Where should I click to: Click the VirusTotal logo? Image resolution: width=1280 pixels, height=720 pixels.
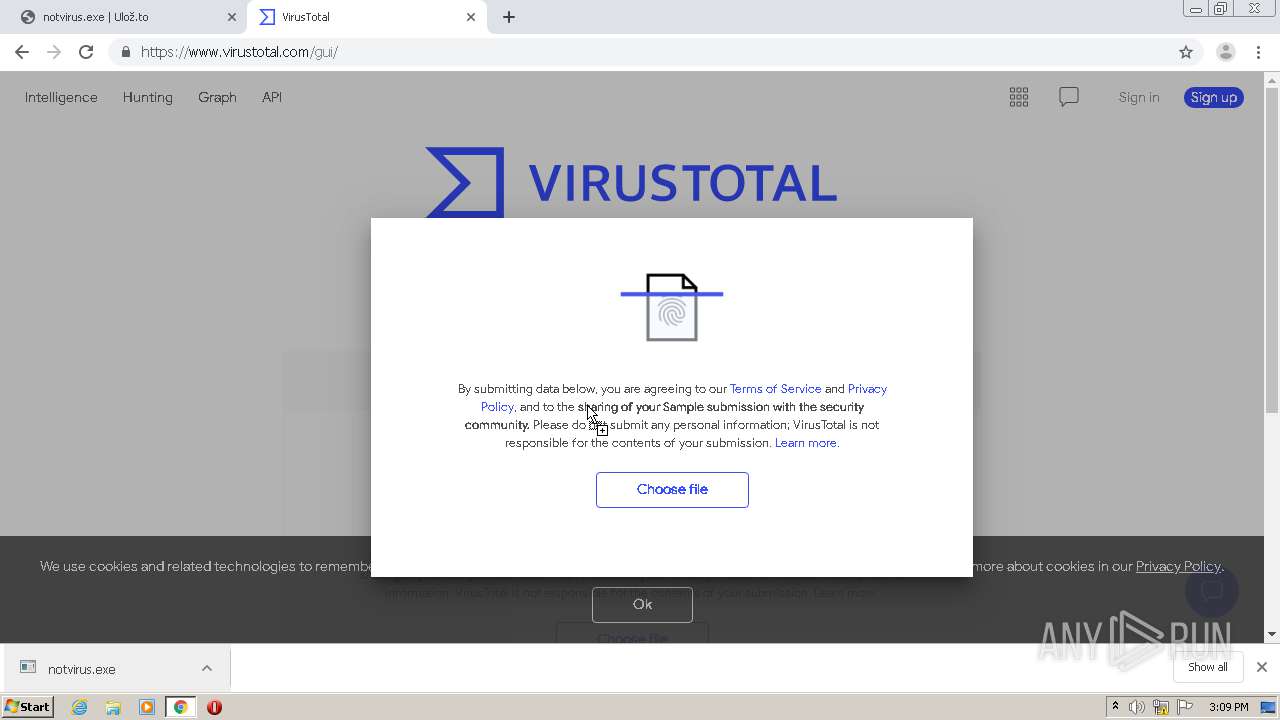point(631,182)
